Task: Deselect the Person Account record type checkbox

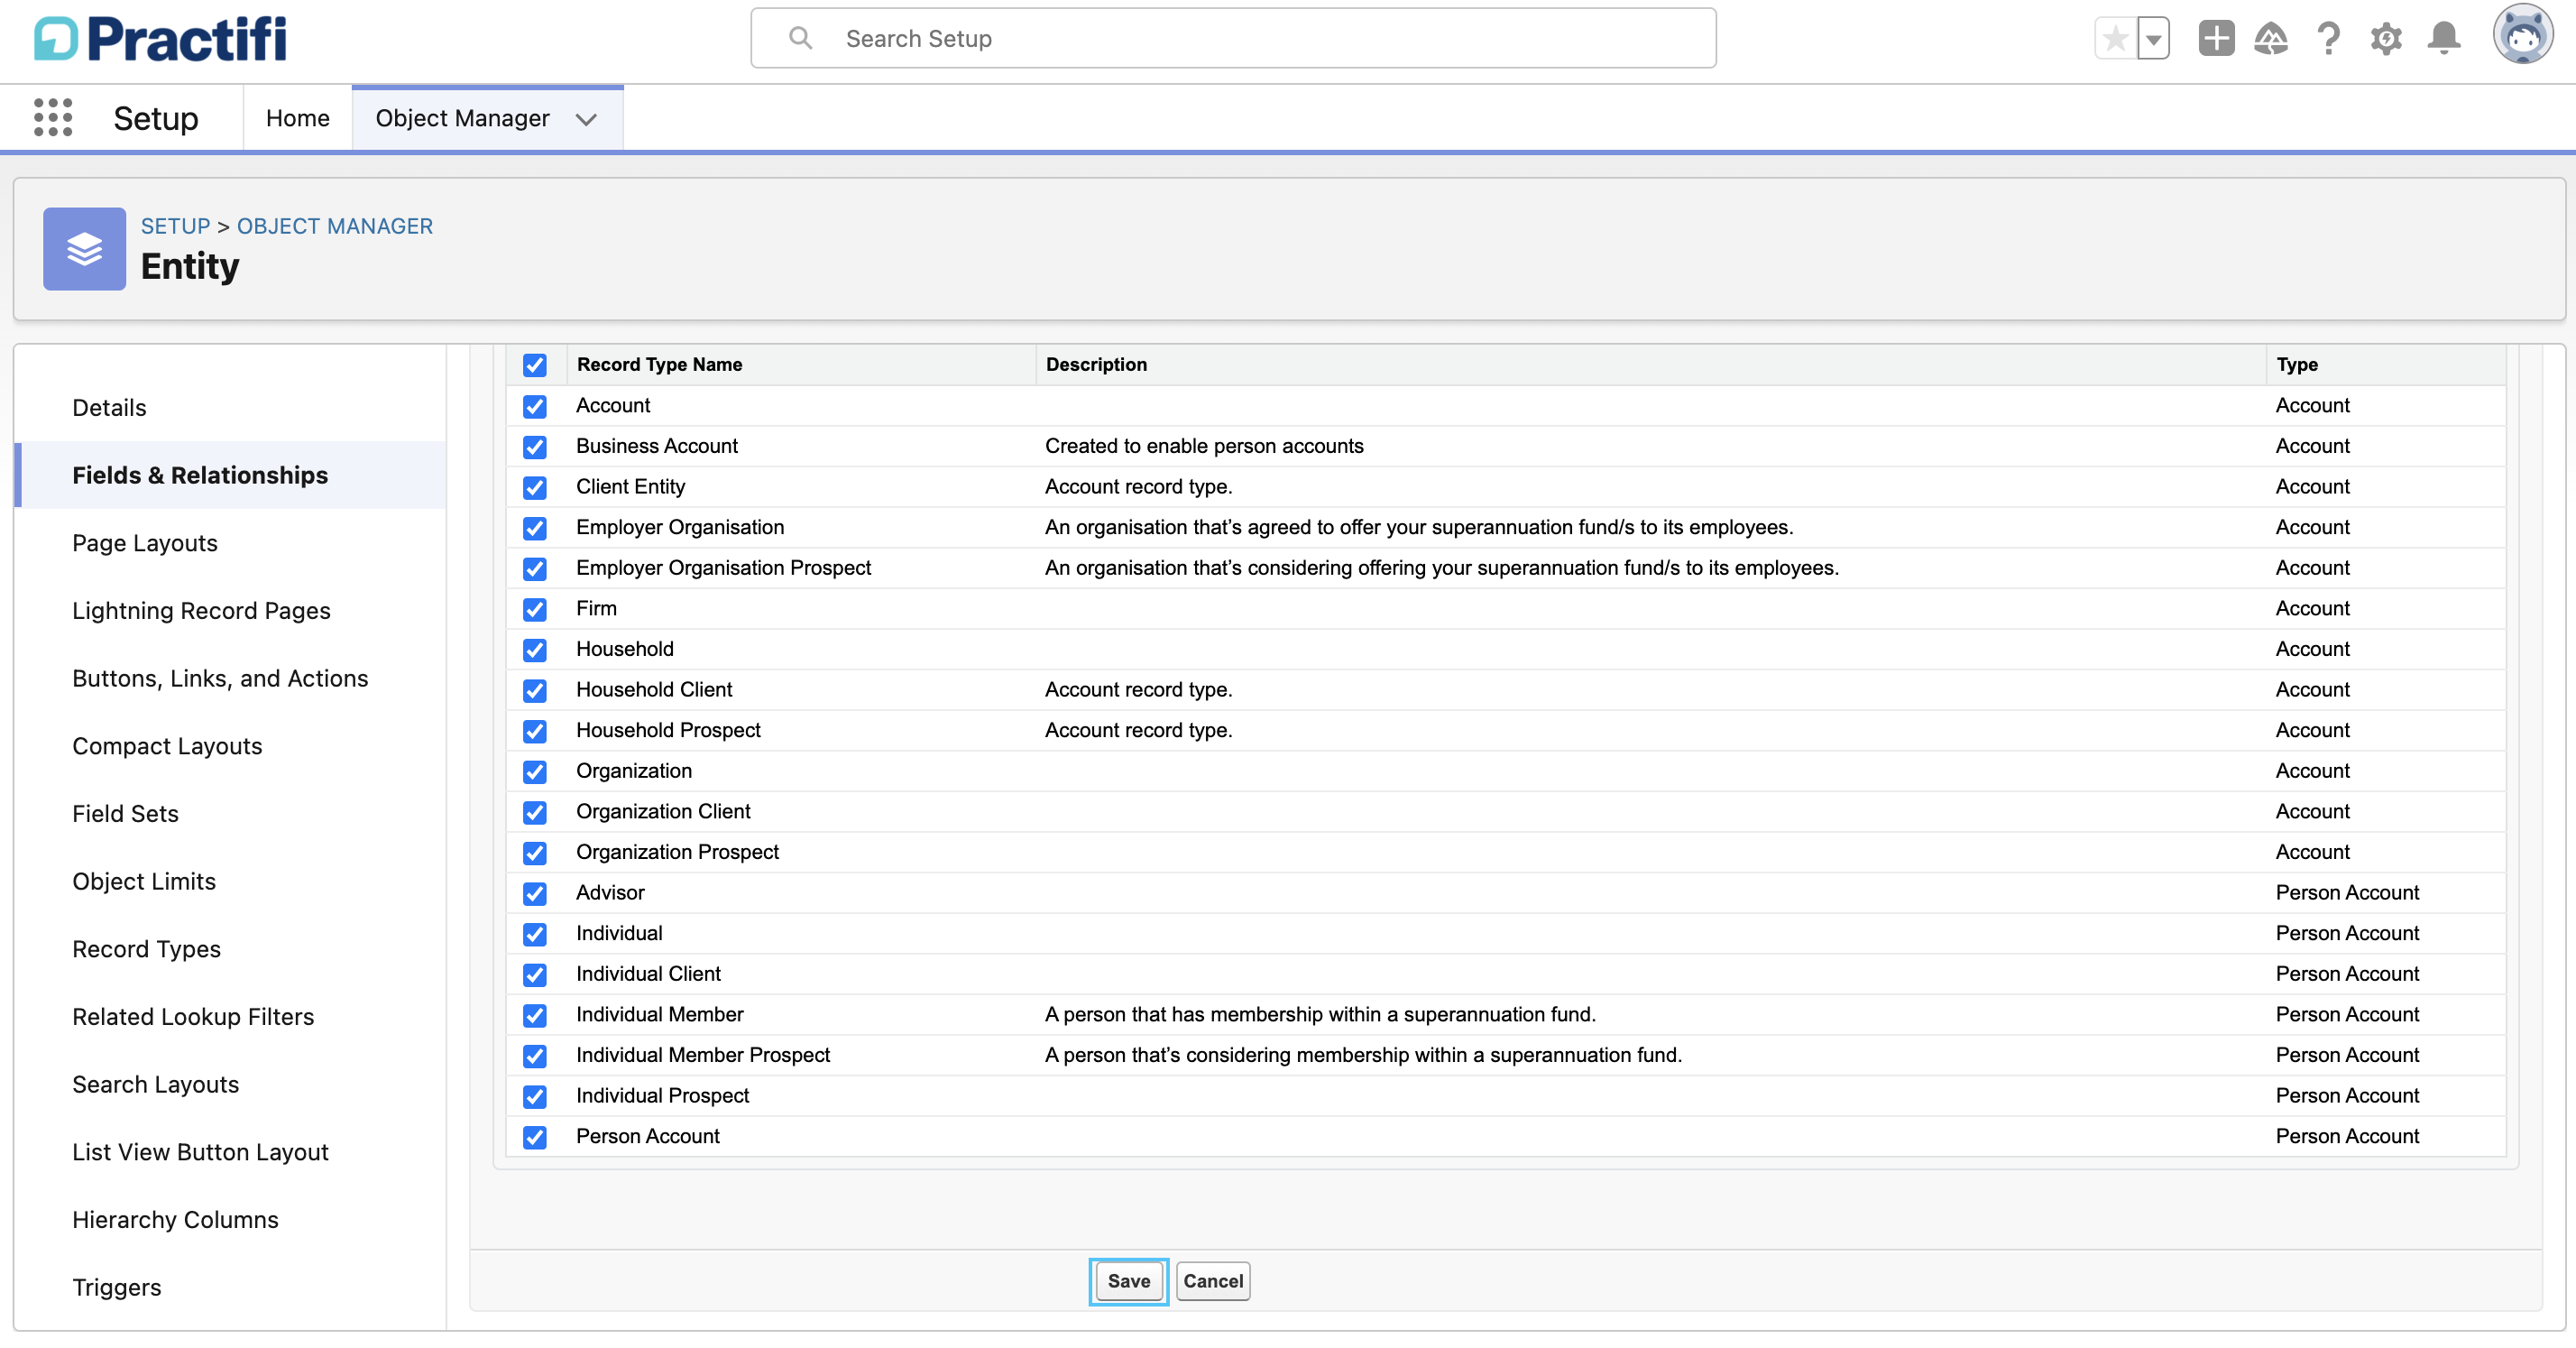Action: pos(535,1137)
